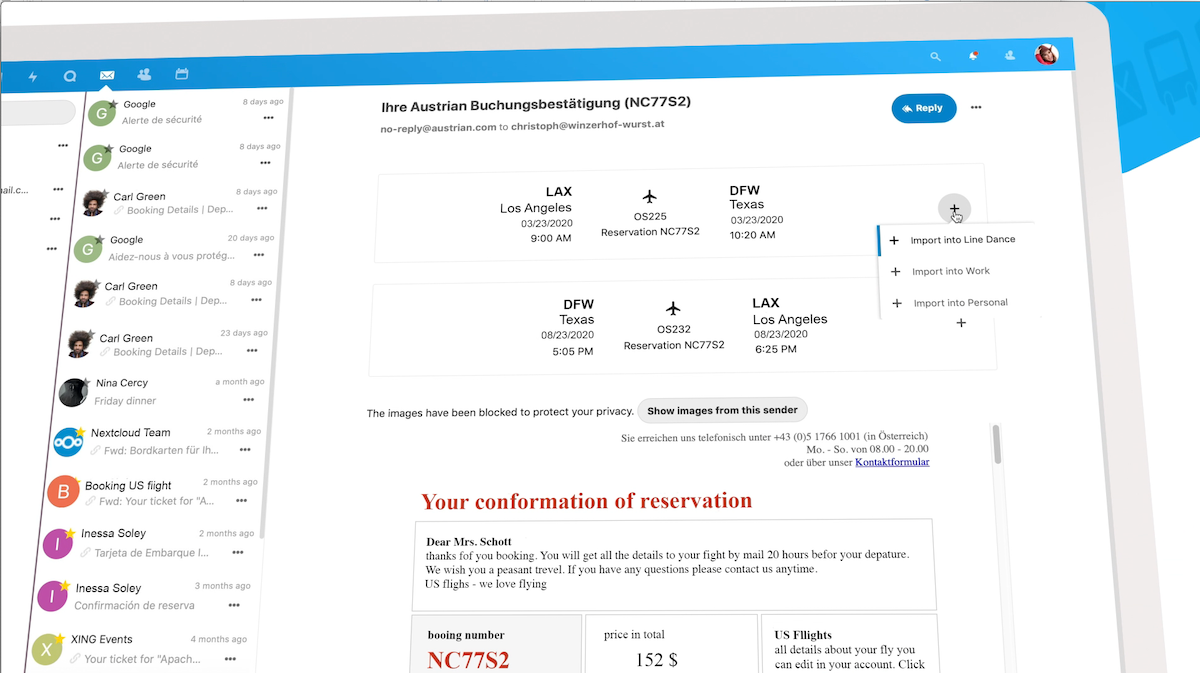Open actions menu for Inessa Soley 2 months ago
This screenshot has width=1200, height=673.
[x=237, y=551]
